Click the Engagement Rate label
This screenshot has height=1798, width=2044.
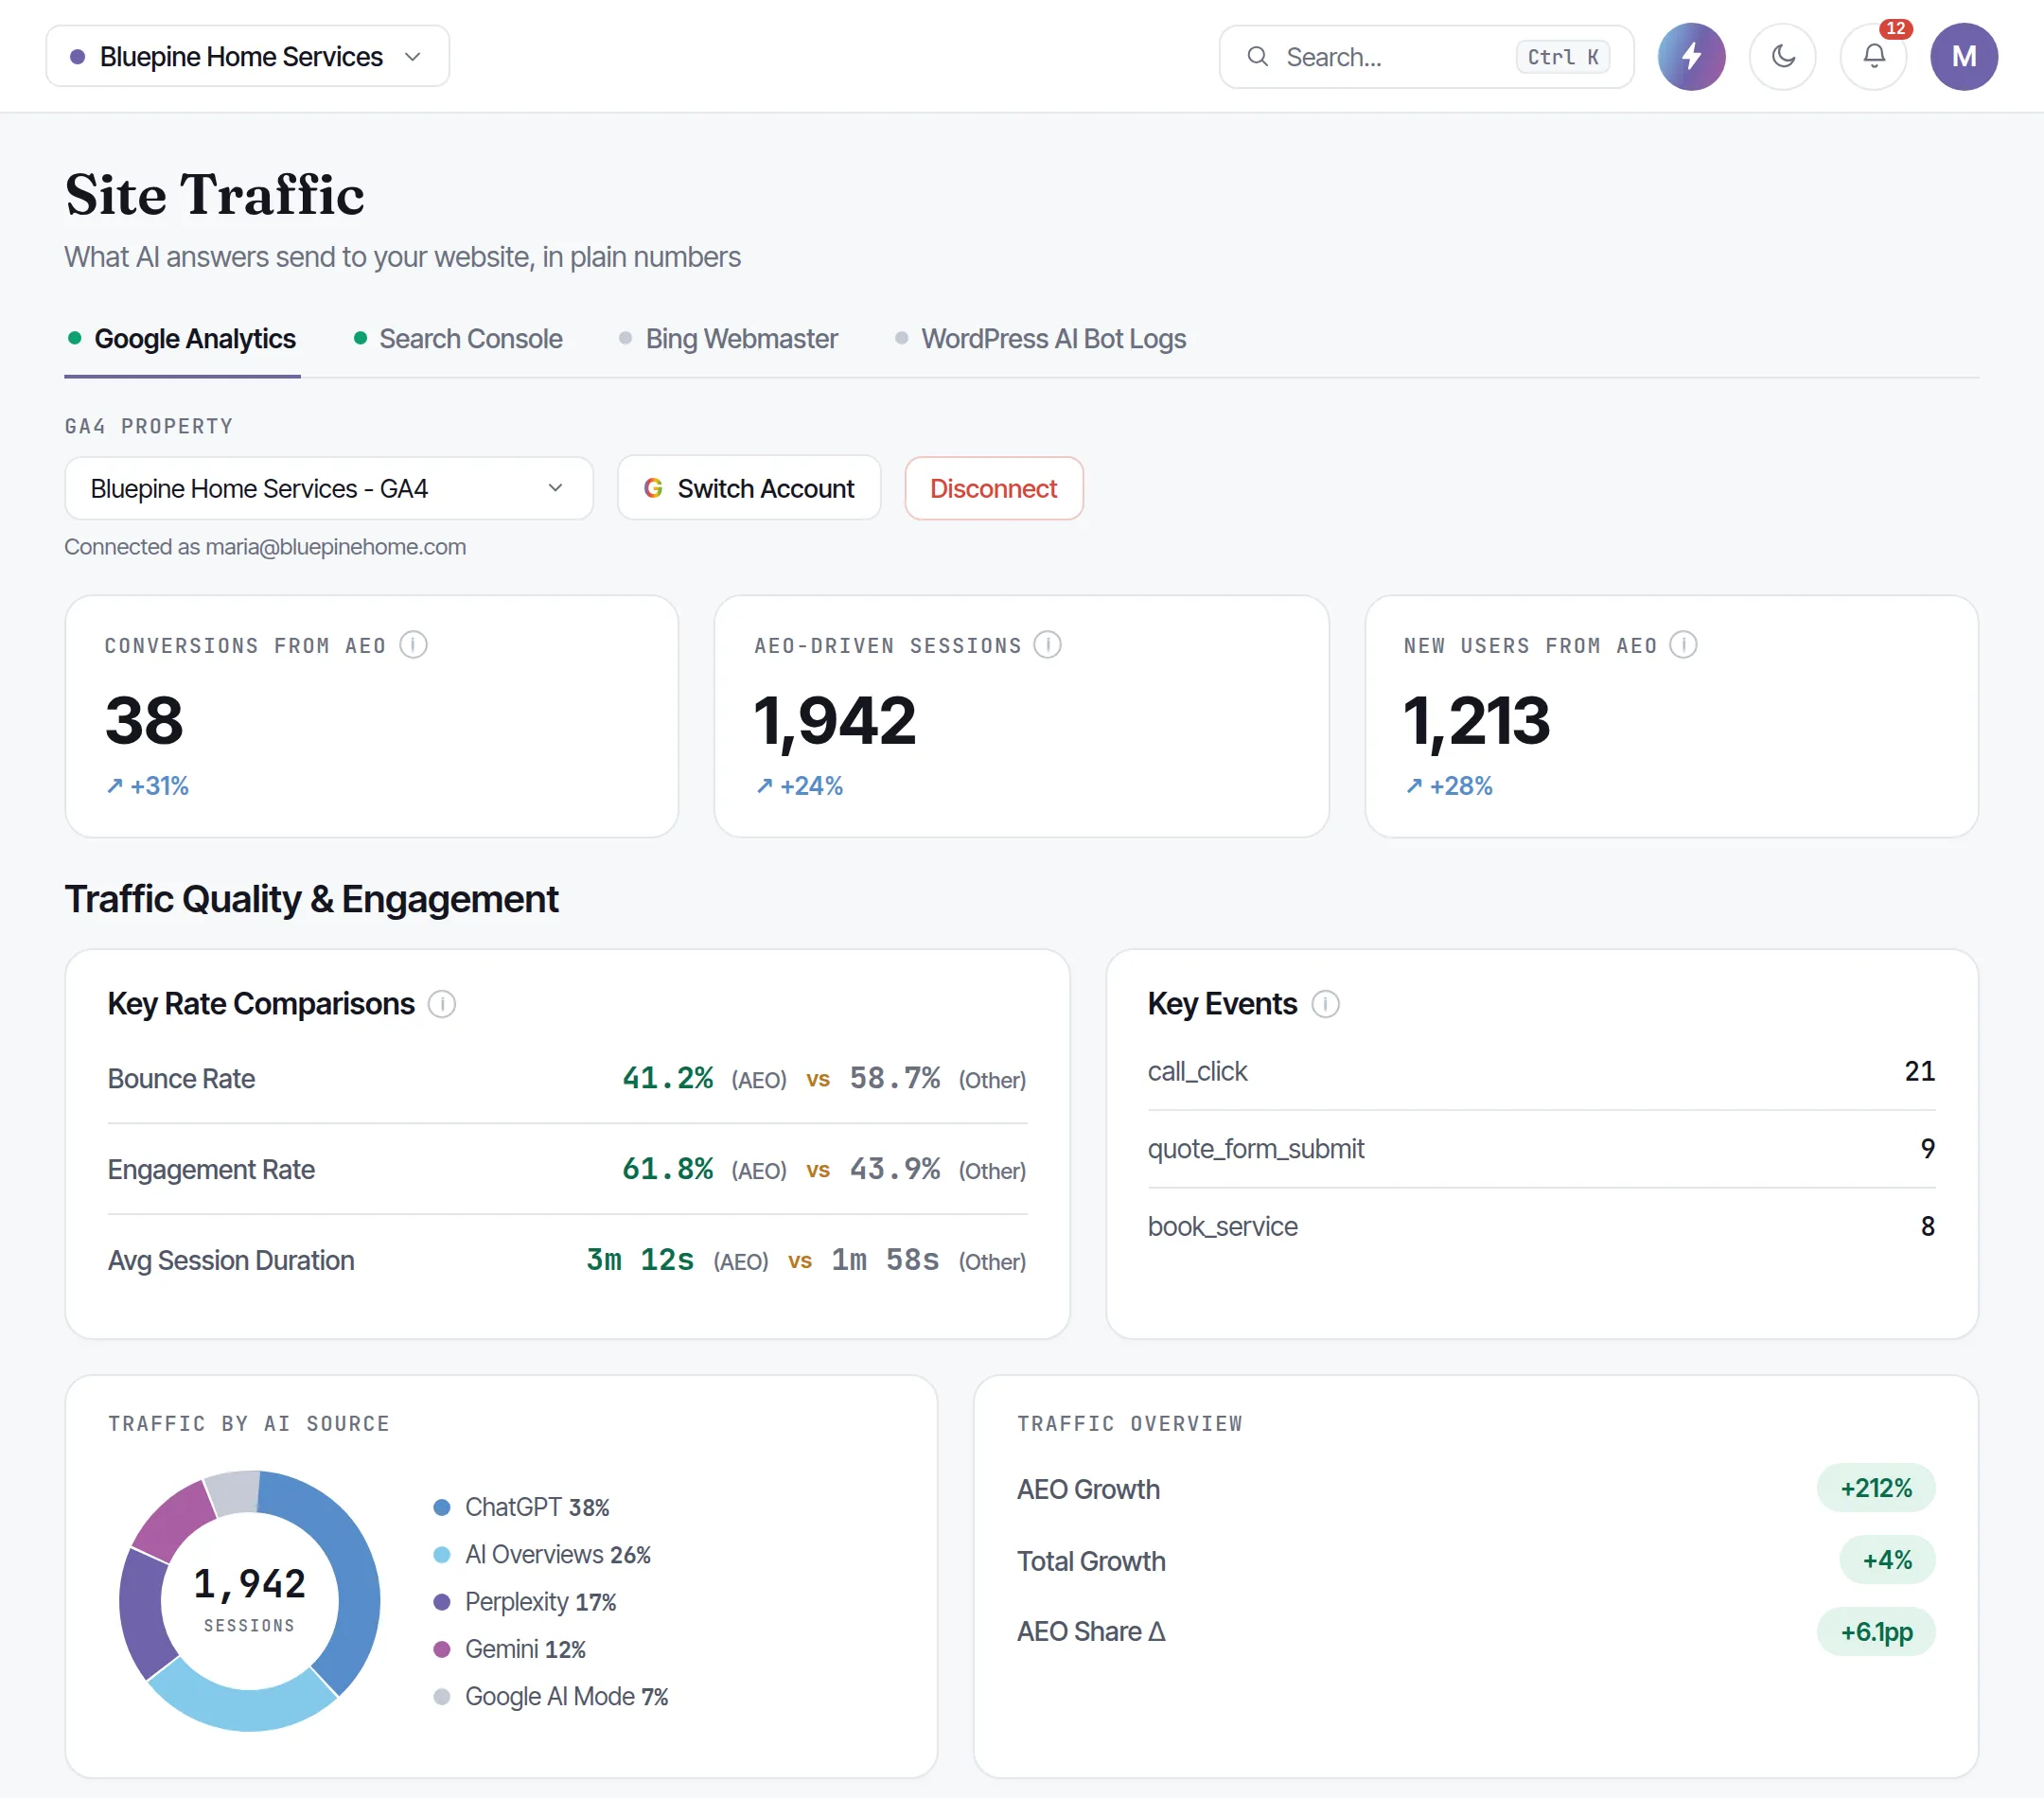211,1170
